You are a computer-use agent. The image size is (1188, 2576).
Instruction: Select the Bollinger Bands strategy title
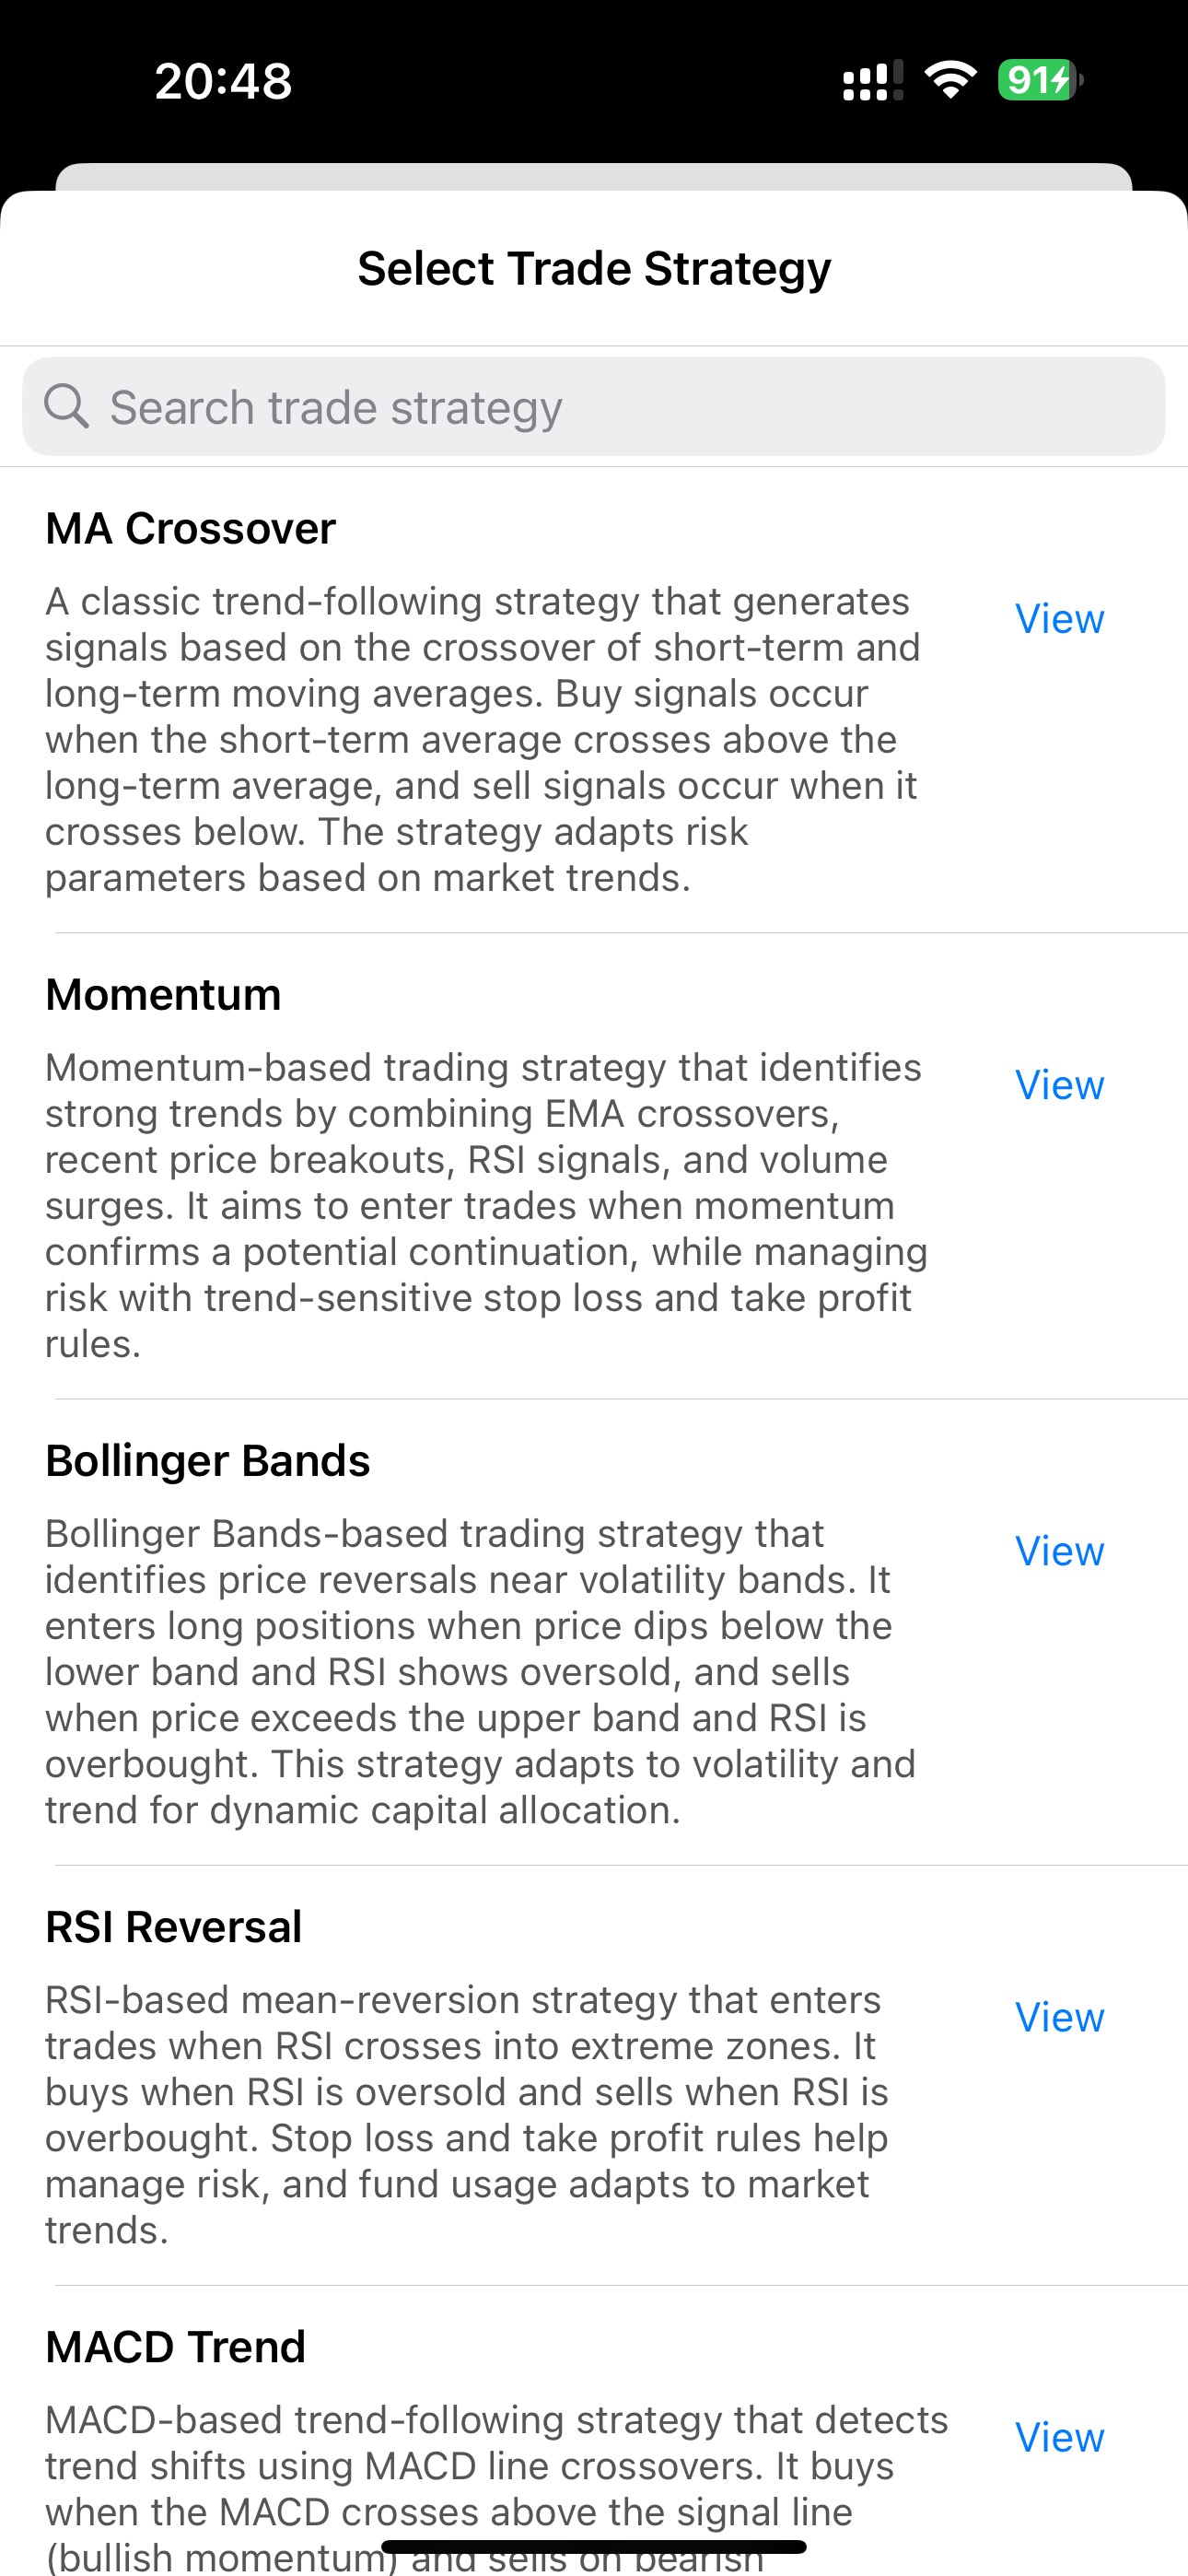[208, 1460]
